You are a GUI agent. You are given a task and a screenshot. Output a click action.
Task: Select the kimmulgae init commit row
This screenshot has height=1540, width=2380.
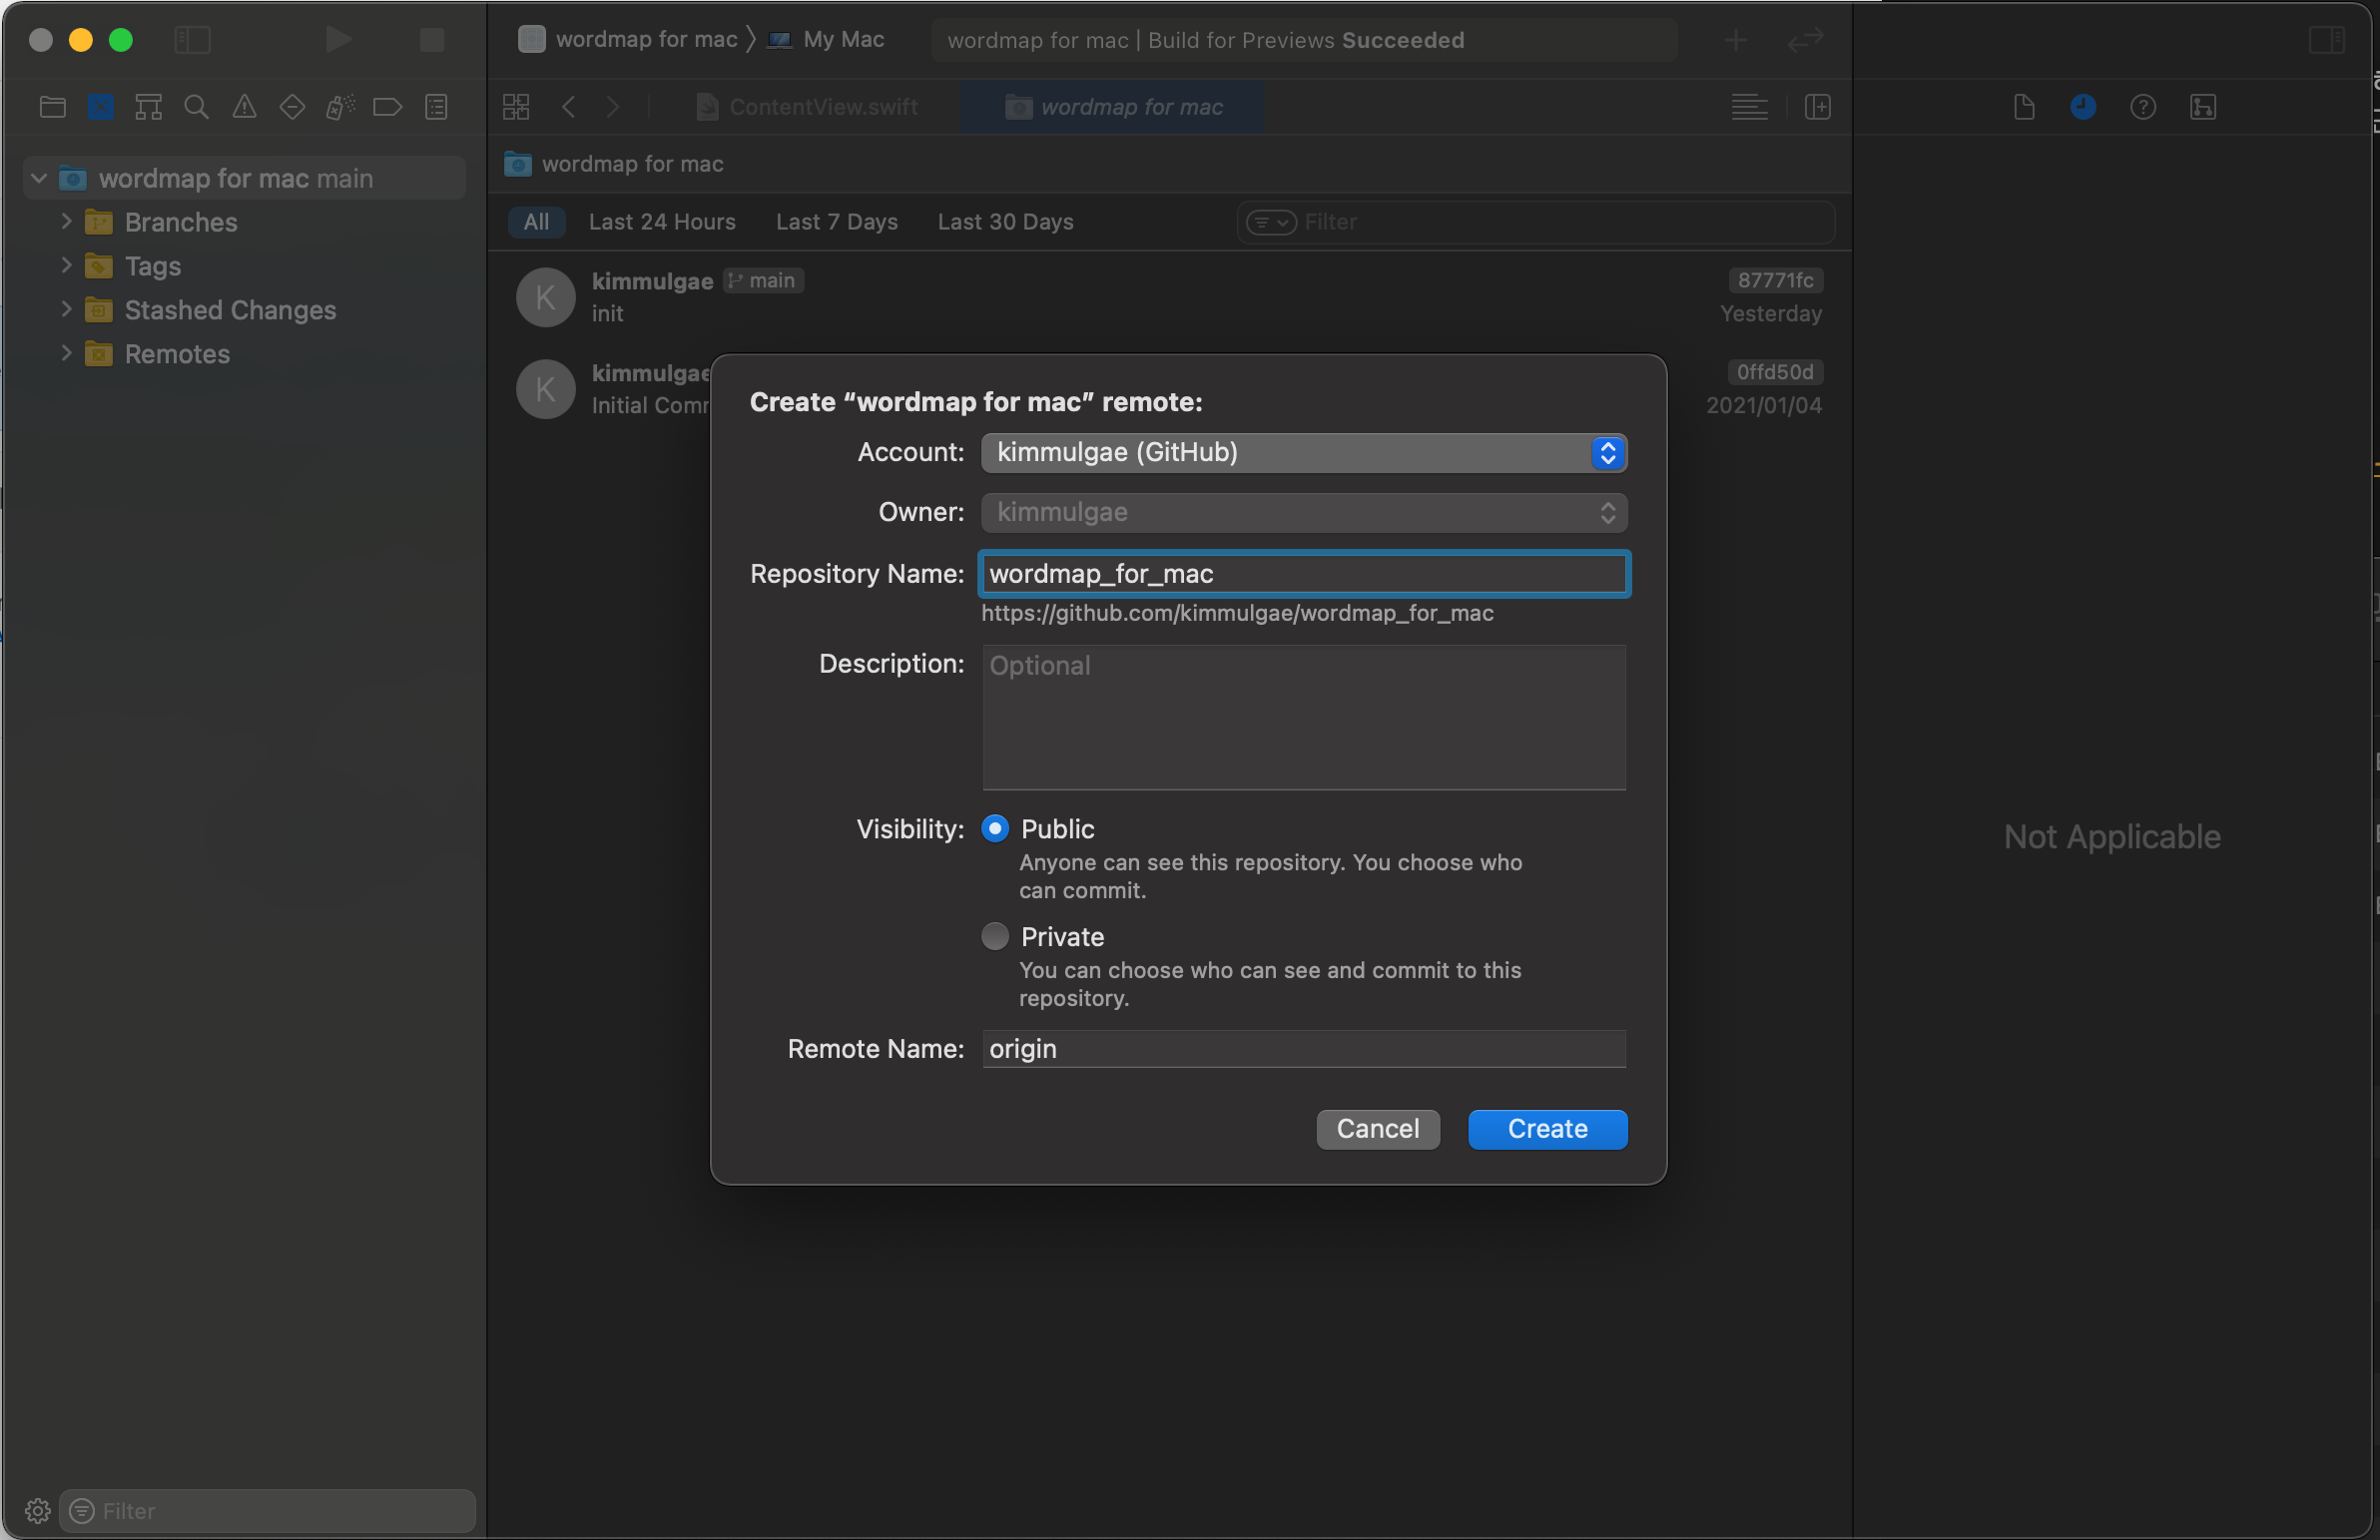click(1169, 297)
